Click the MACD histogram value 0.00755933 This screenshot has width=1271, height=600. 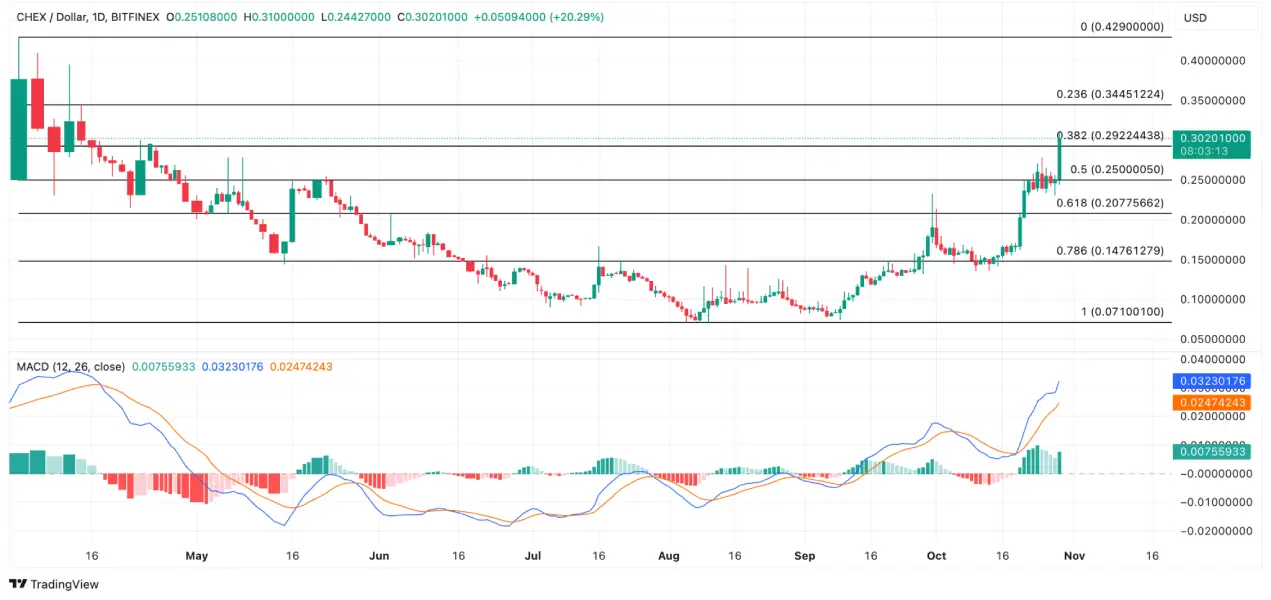pos(162,367)
